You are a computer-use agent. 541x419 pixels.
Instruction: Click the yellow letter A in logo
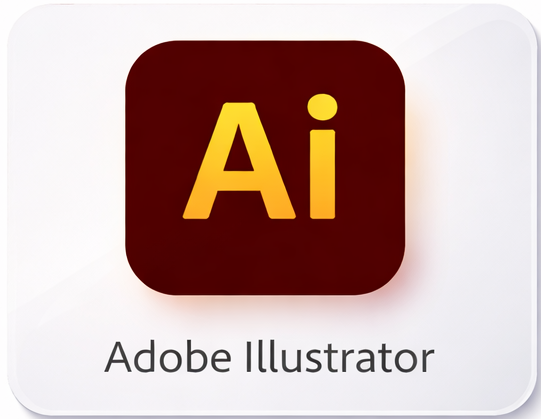239,160
